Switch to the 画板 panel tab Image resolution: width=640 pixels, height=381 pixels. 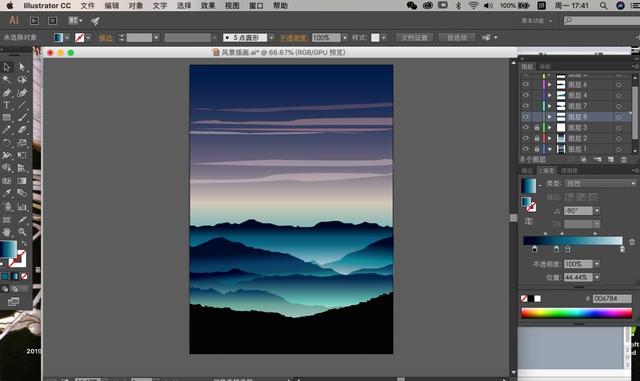tap(545, 67)
